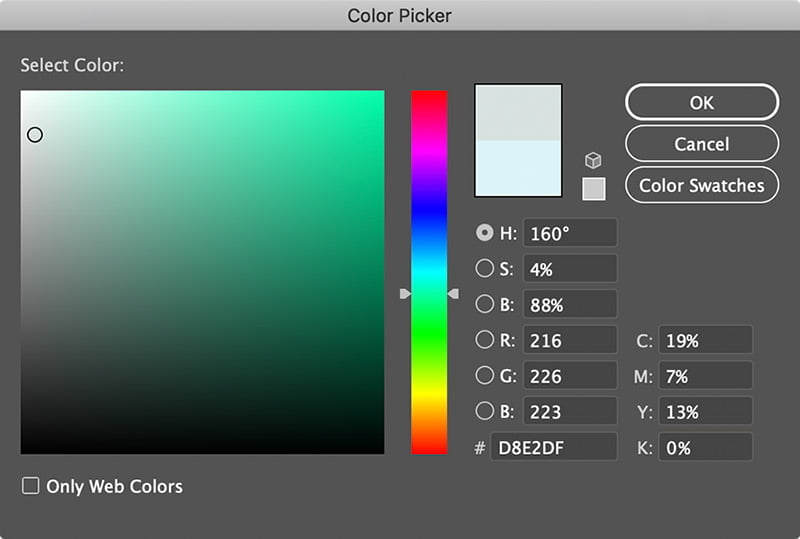
Task: Open Color Swatches view
Action: tap(701, 185)
